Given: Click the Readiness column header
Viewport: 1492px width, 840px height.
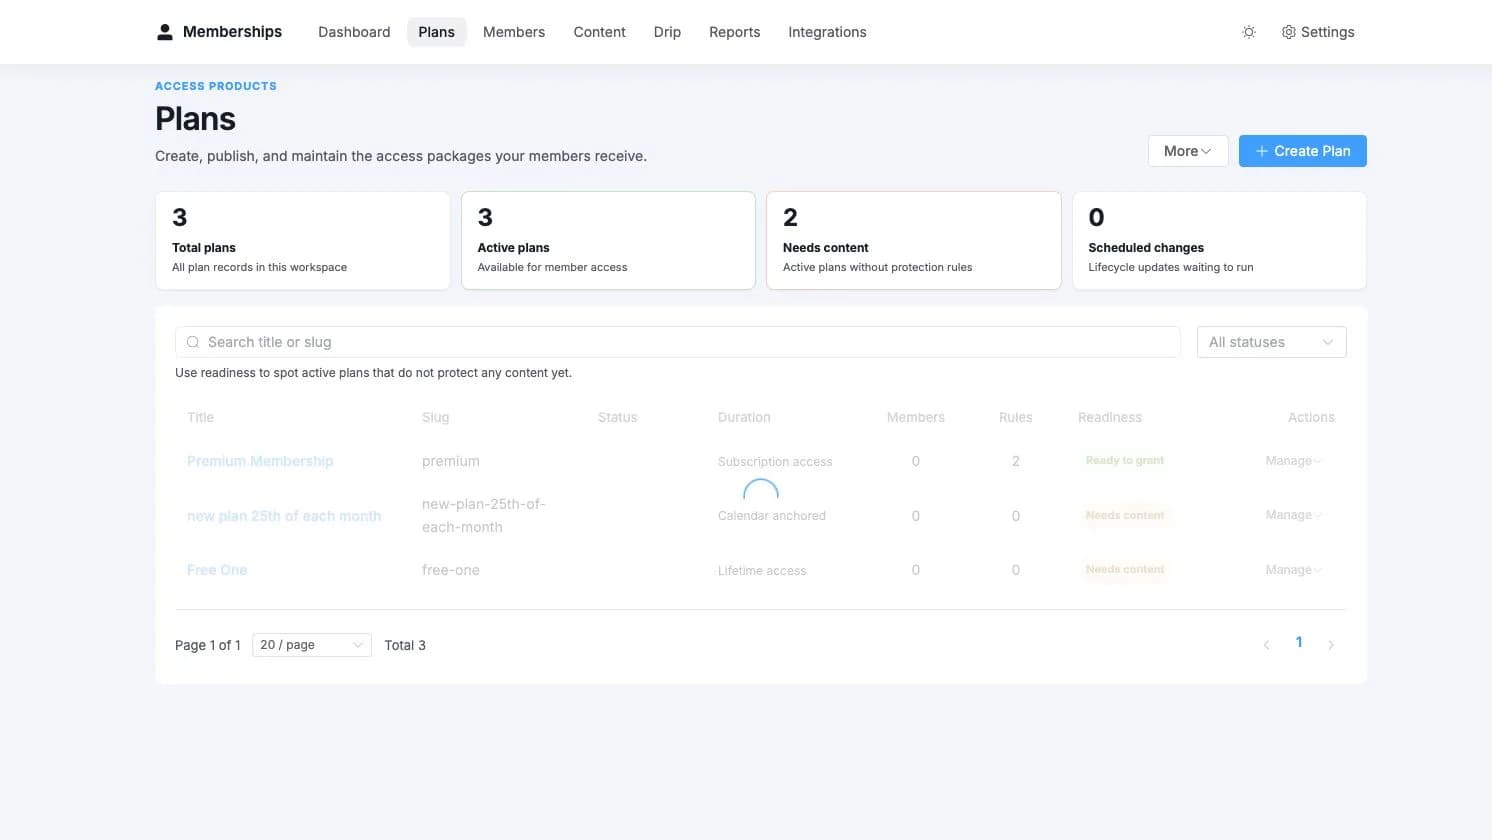Looking at the screenshot, I should coord(1110,417).
